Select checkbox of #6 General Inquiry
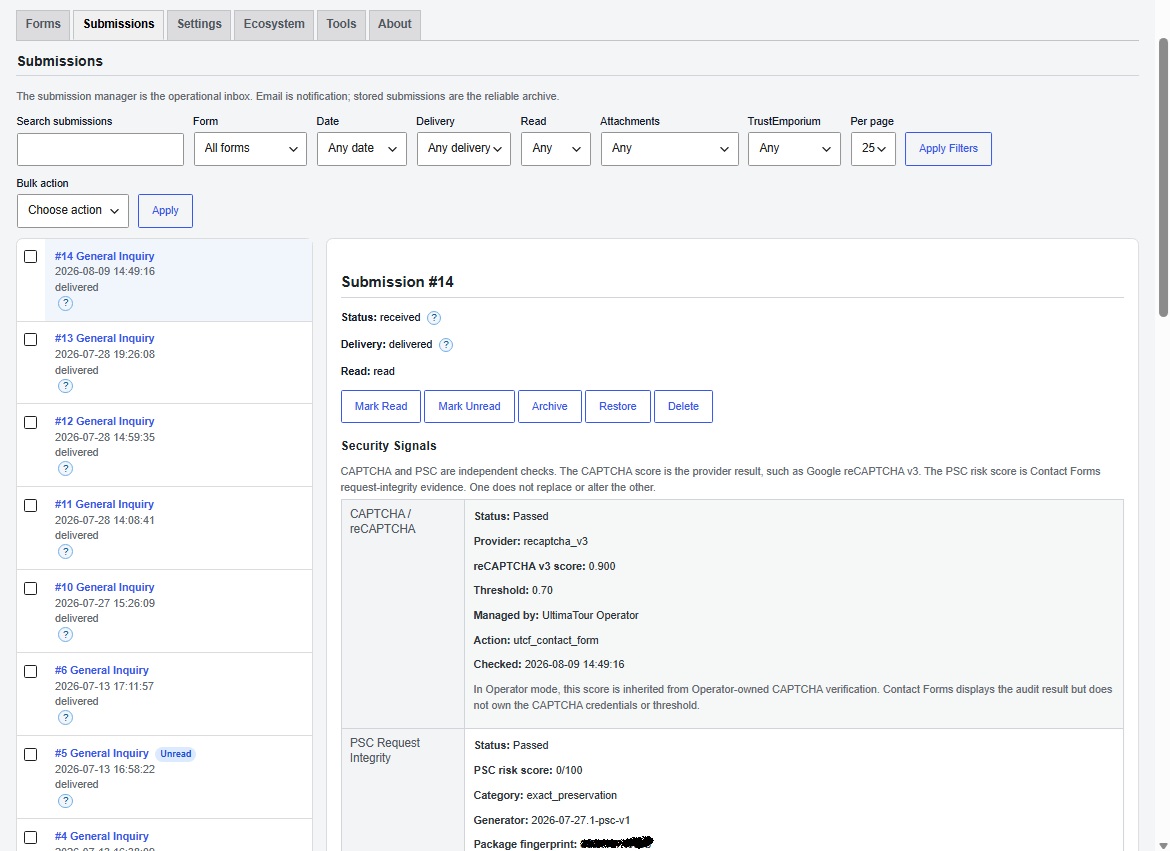The height and width of the screenshot is (851, 1170). click(31, 671)
